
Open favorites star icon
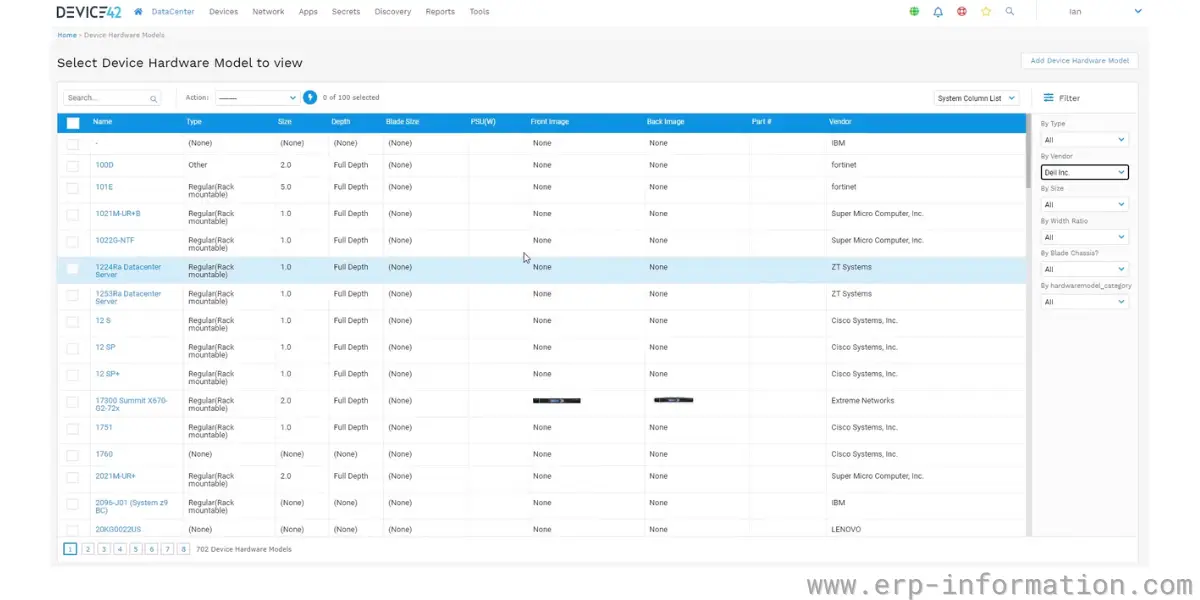point(986,12)
